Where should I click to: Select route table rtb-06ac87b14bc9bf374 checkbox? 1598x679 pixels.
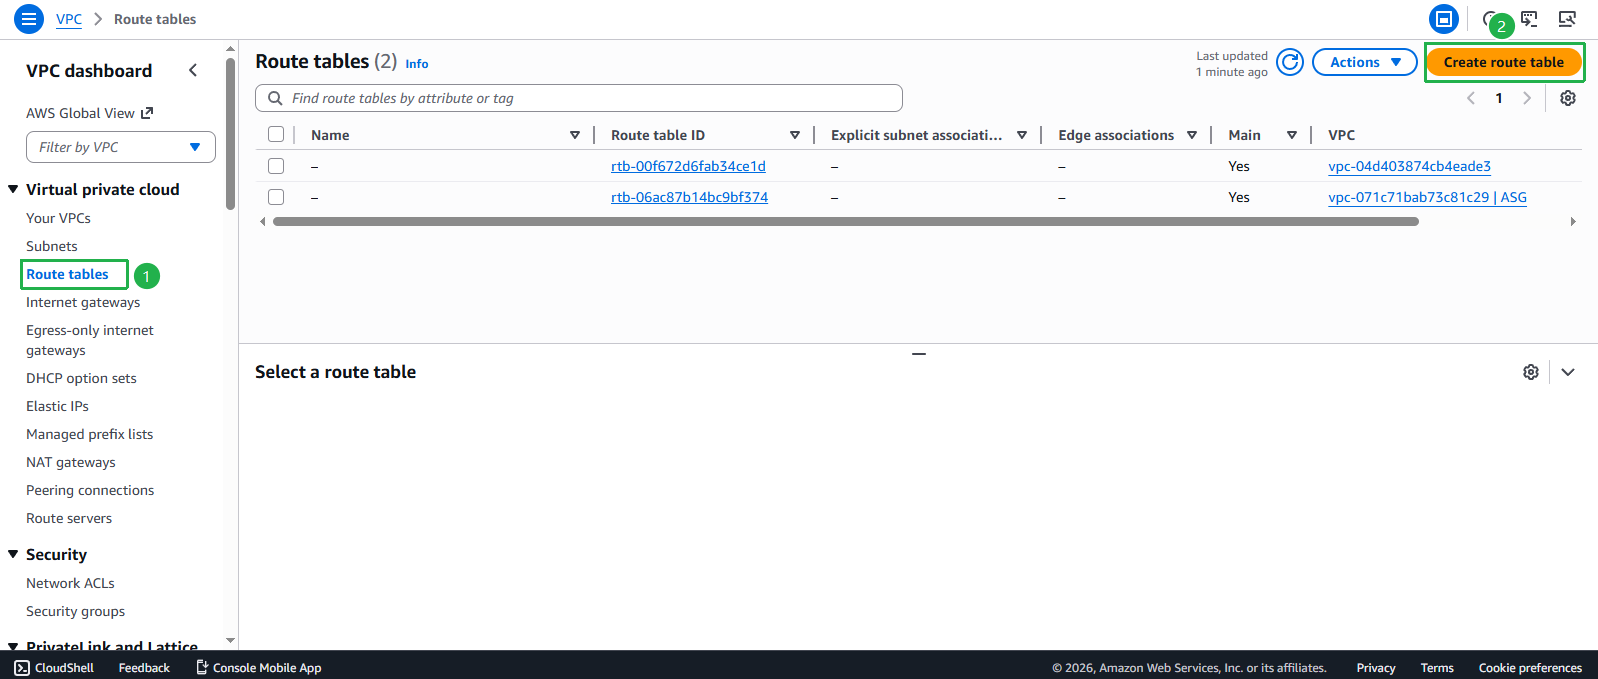coord(276,197)
